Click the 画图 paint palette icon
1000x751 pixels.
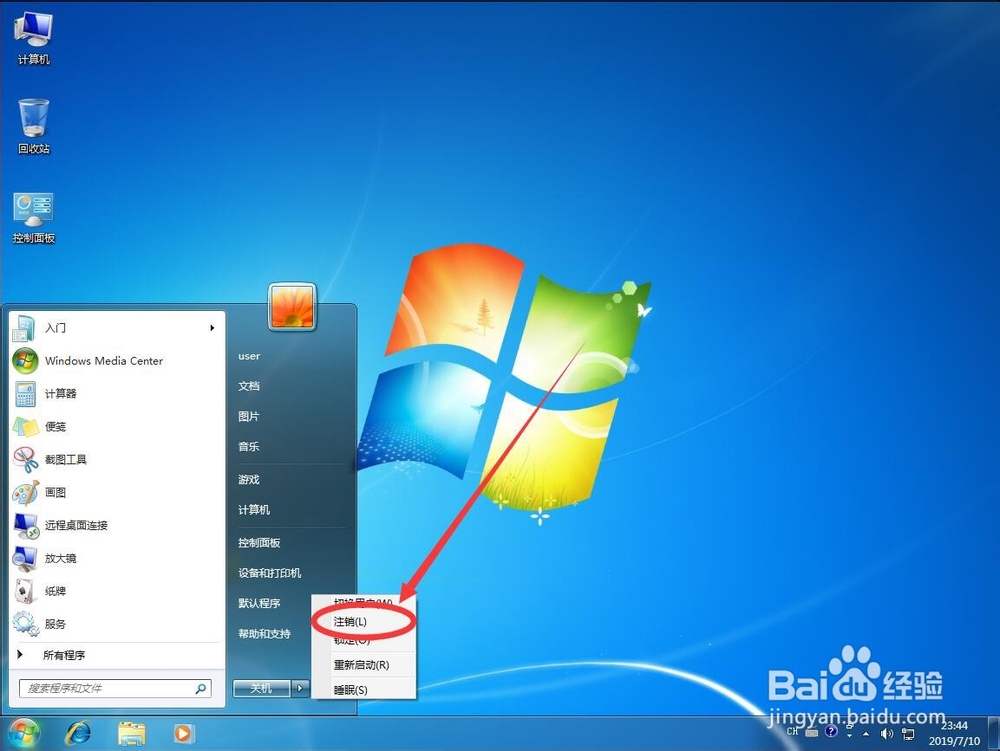point(26,493)
